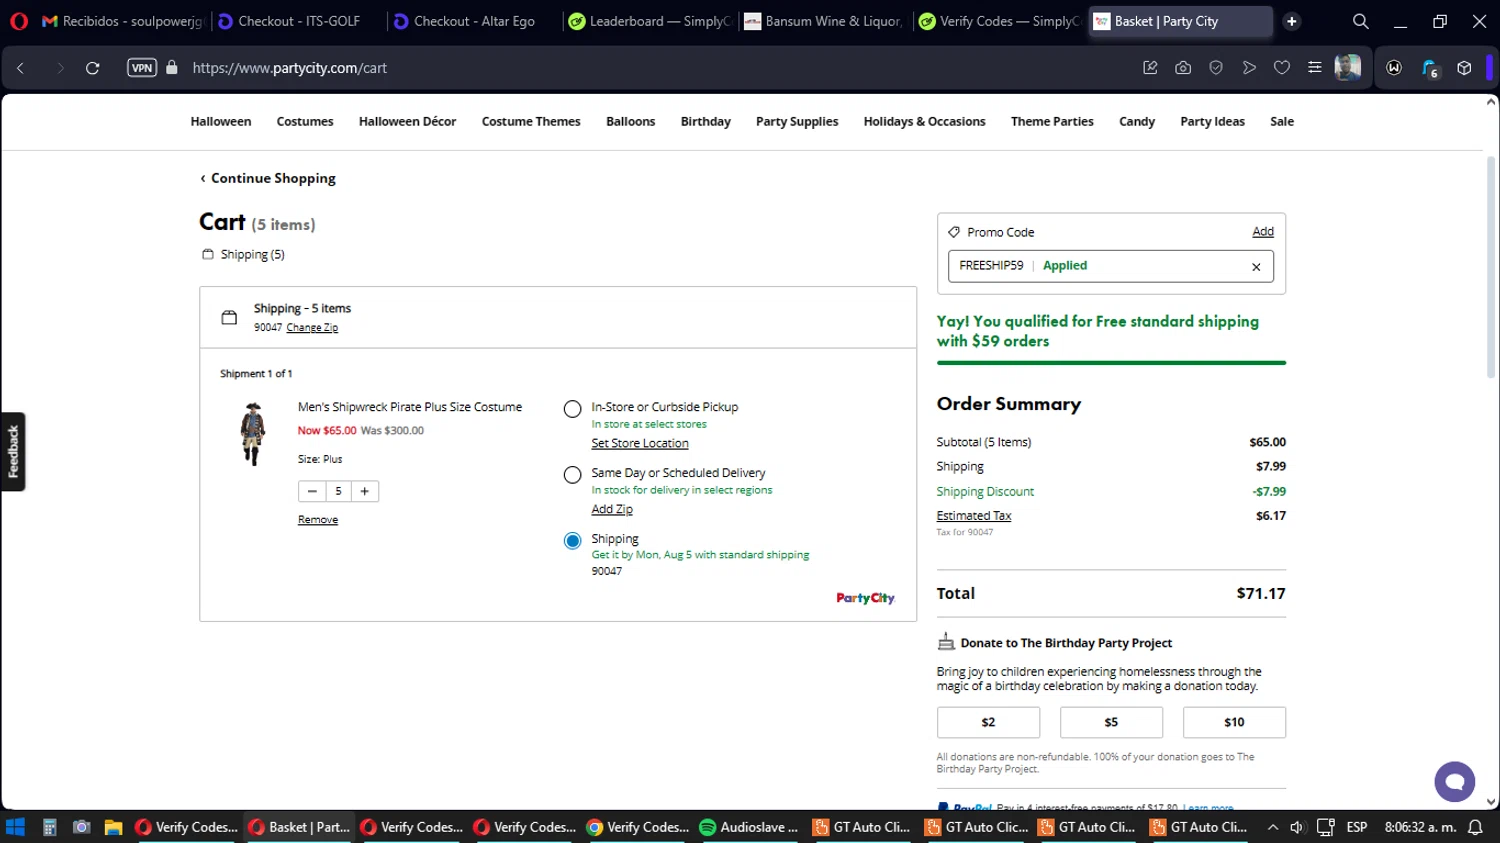
Task: Click Add next to Promo Code
Action: [x=1263, y=232]
